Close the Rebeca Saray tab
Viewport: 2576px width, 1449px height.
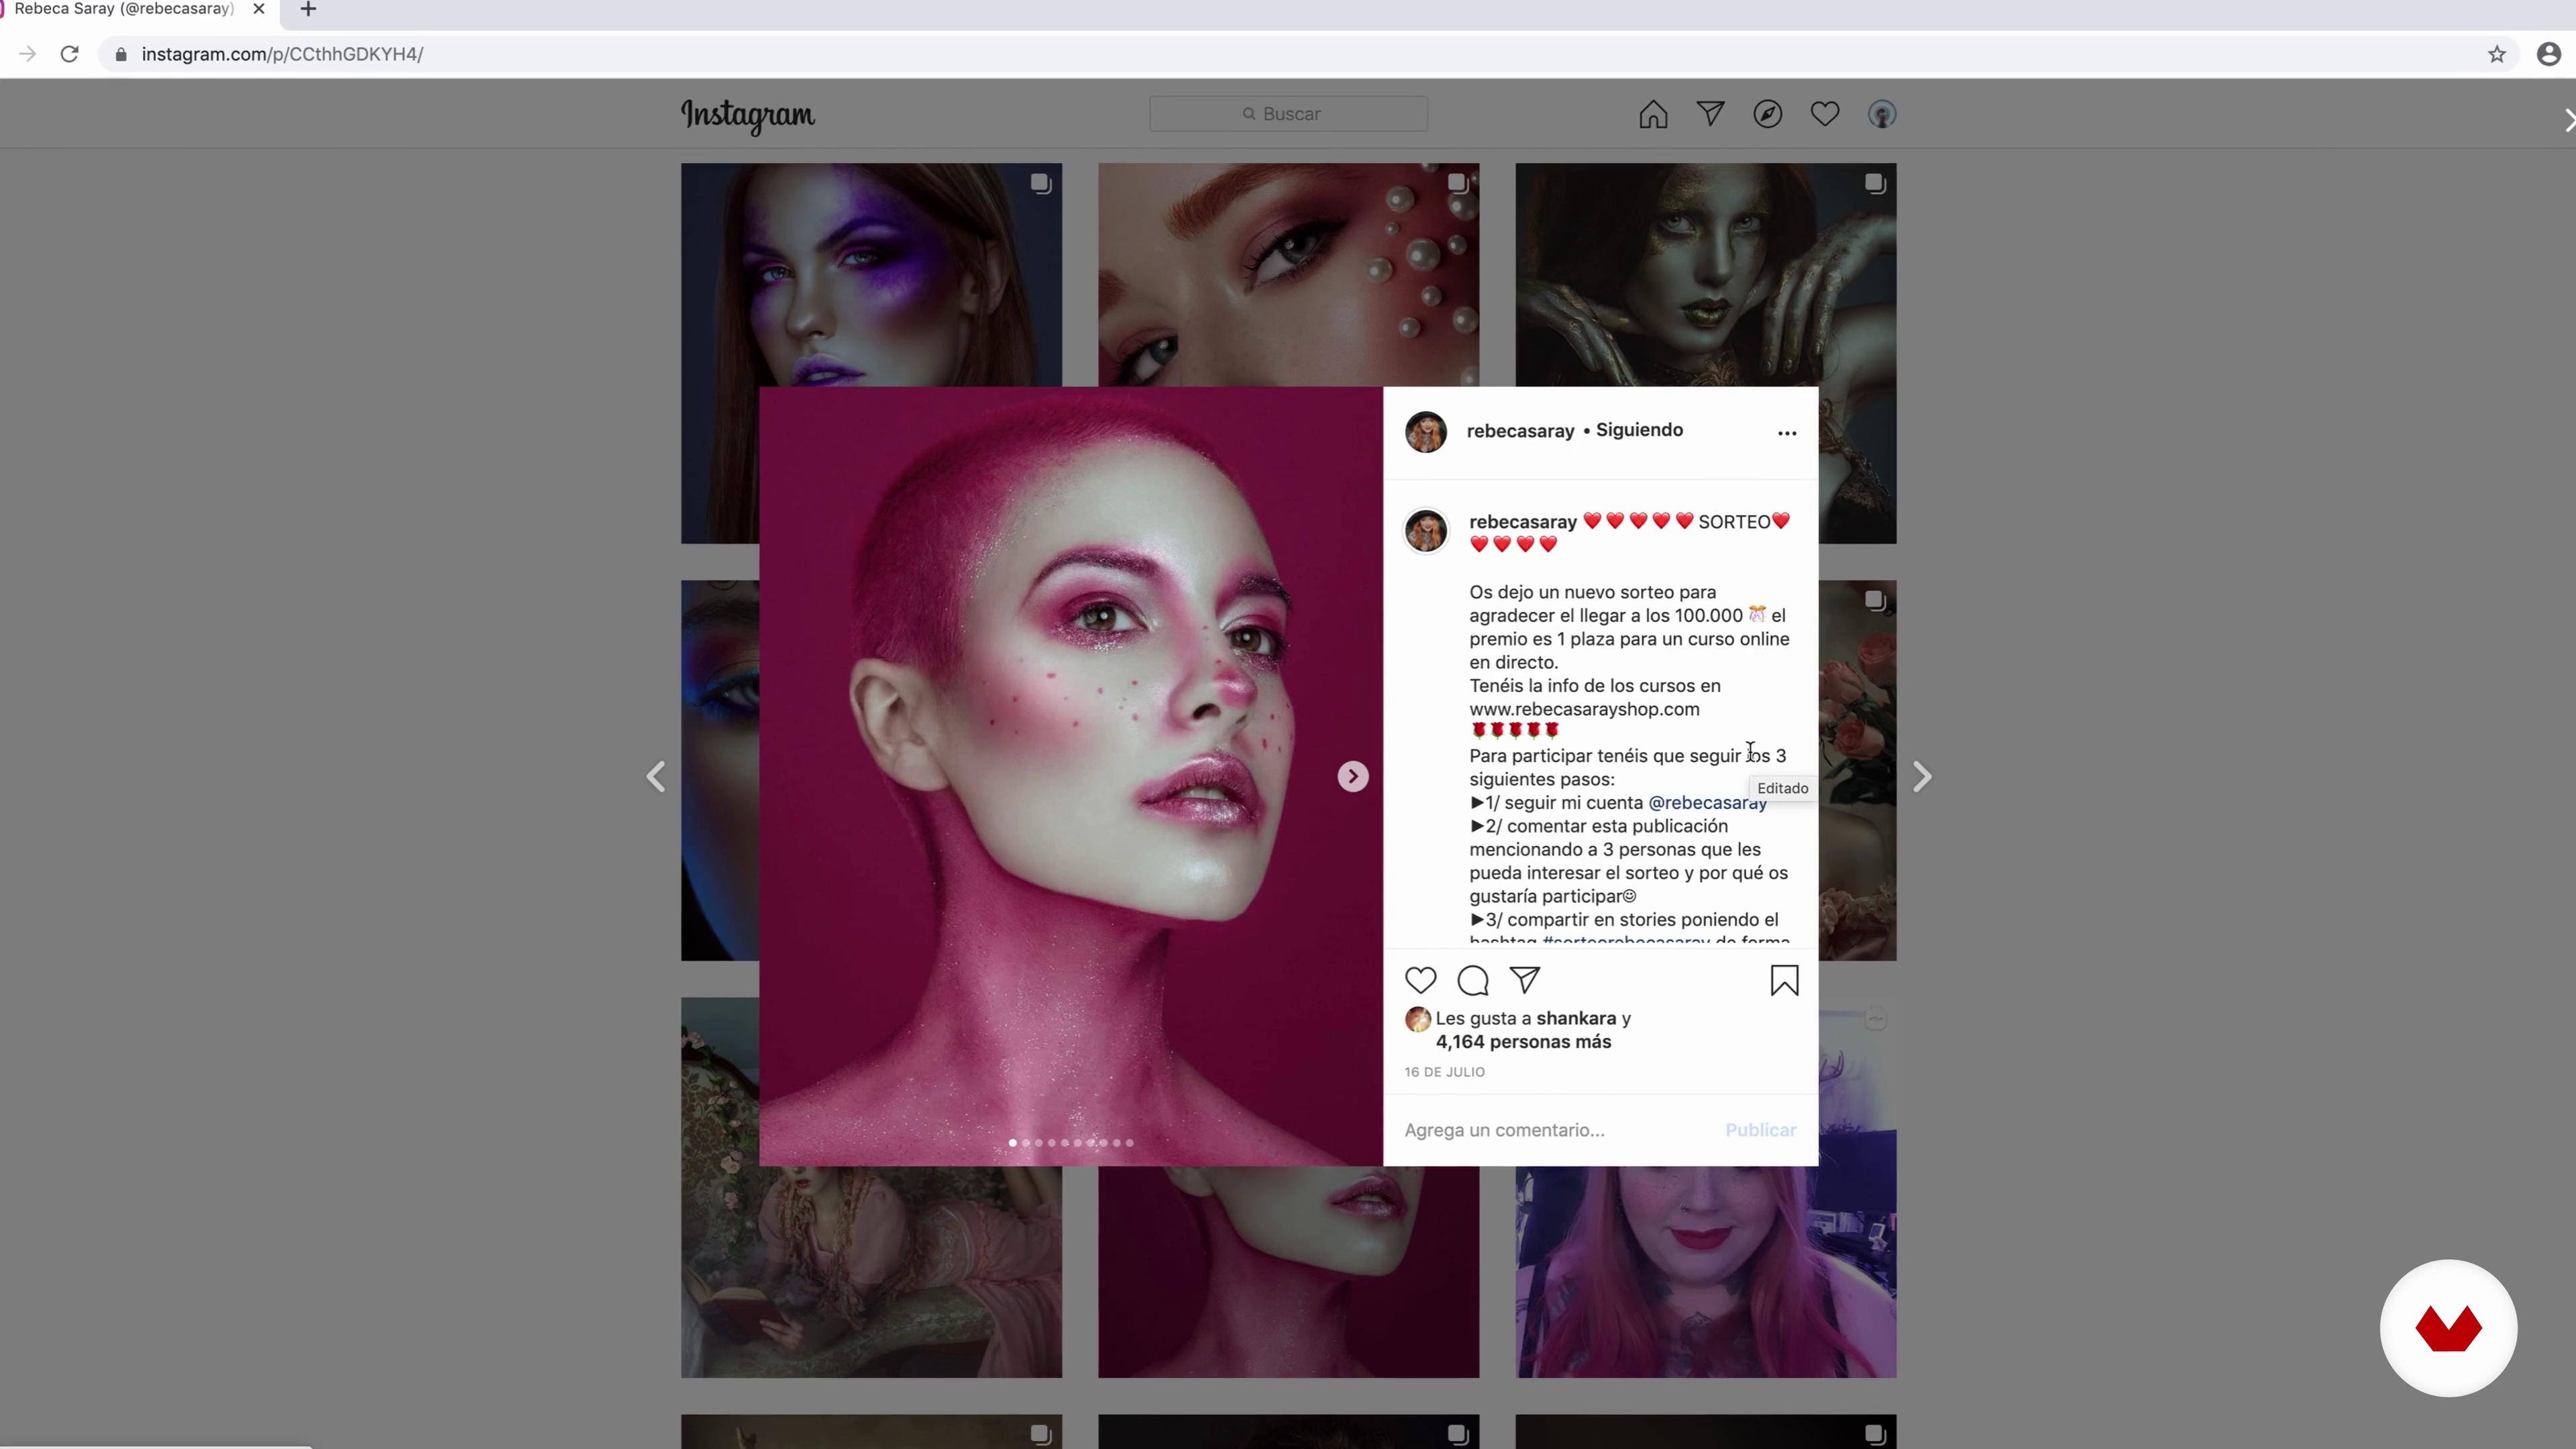pos(259,9)
